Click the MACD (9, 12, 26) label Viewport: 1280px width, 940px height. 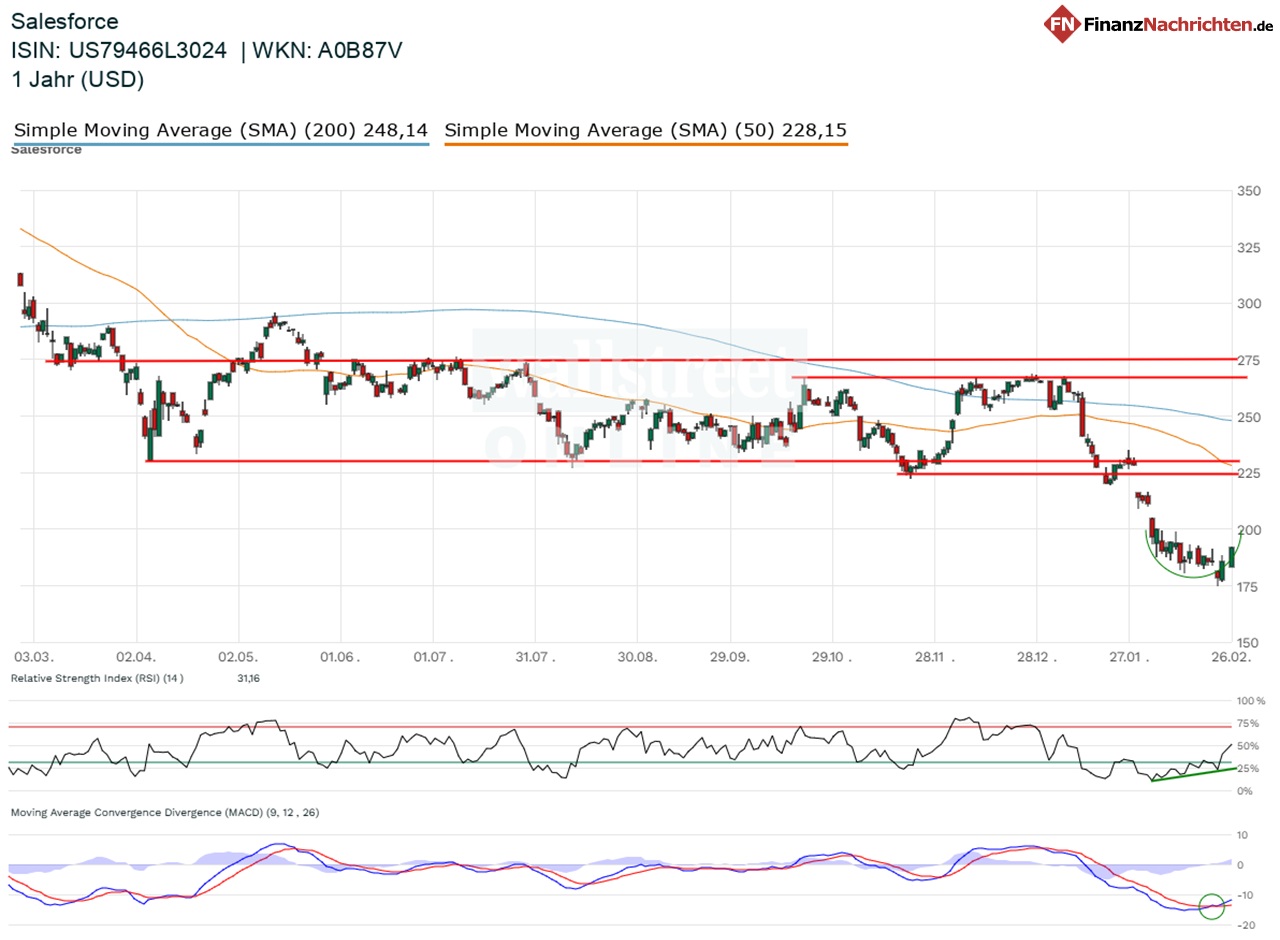(x=163, y=813)
